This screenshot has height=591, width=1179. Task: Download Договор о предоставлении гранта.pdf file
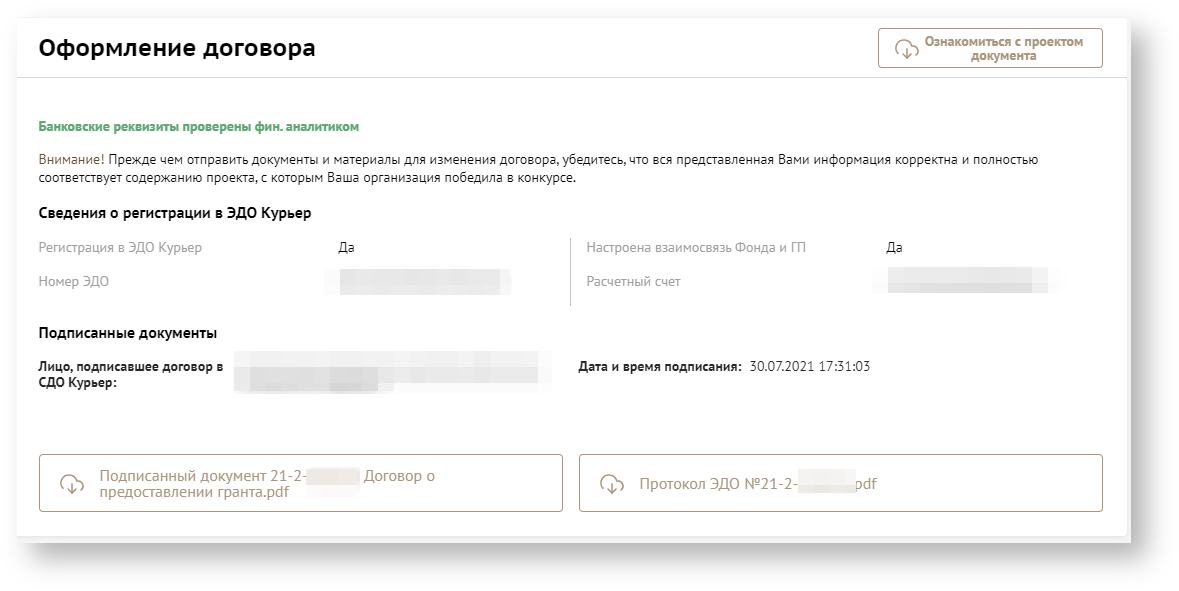click(300, 484)
